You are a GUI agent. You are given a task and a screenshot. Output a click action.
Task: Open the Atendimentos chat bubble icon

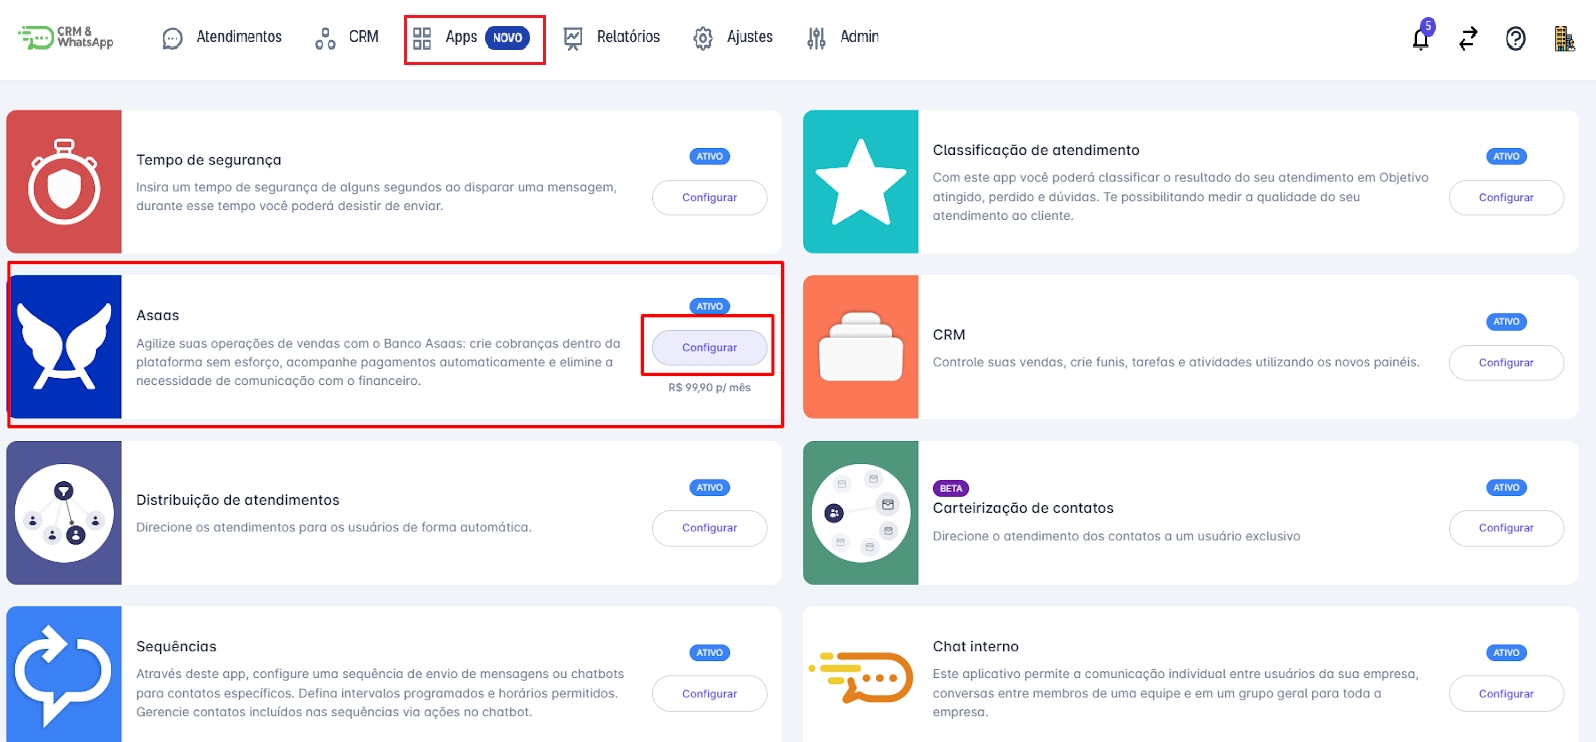173,38
